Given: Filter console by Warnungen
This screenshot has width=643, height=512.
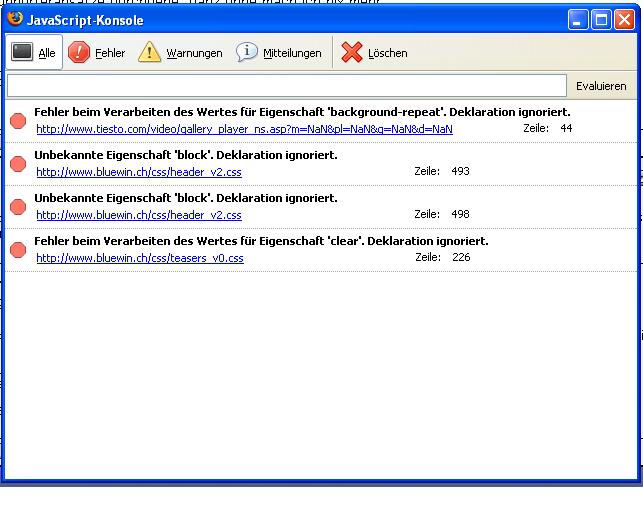Looking at the screenshot, I should tap(194, 54).
